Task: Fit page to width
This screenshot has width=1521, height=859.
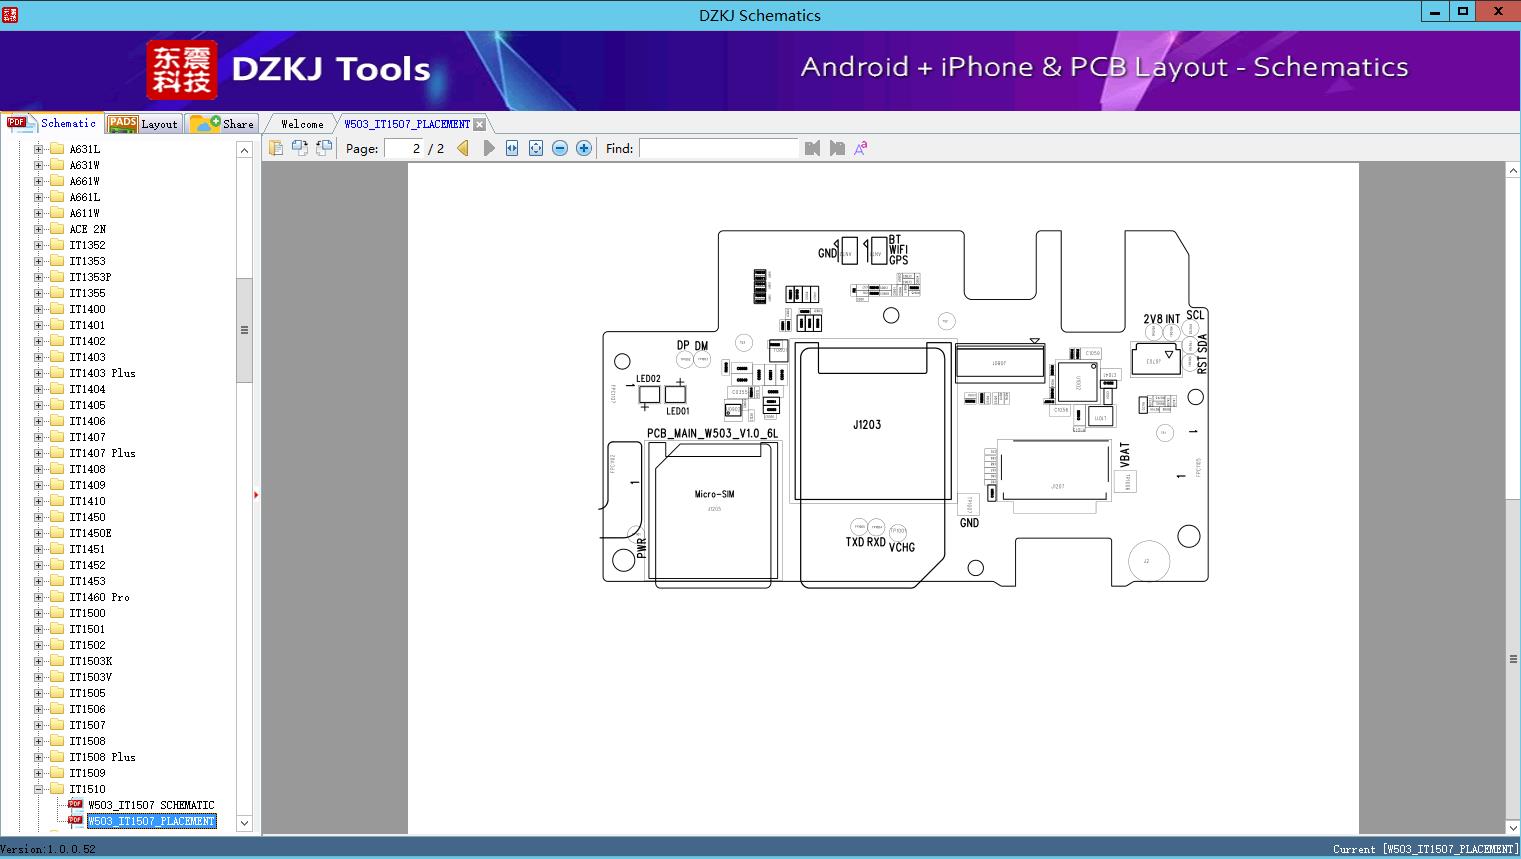Action: pyautogui.click(x=512, y=148)
